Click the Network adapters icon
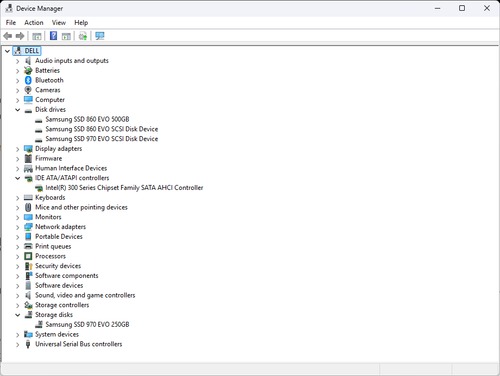The image size is (500, 376). pyautogui.click(x=28, y=227)
